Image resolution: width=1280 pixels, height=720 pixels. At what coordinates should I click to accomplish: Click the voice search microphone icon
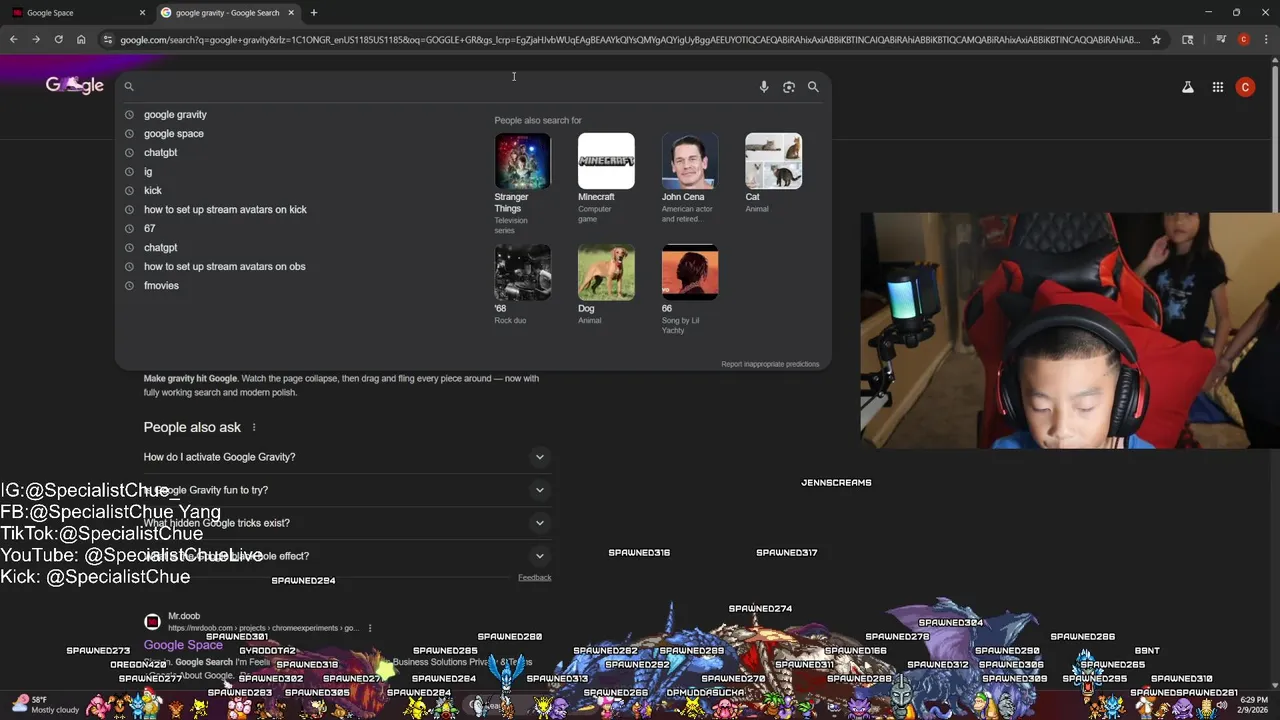pos(764,87)
